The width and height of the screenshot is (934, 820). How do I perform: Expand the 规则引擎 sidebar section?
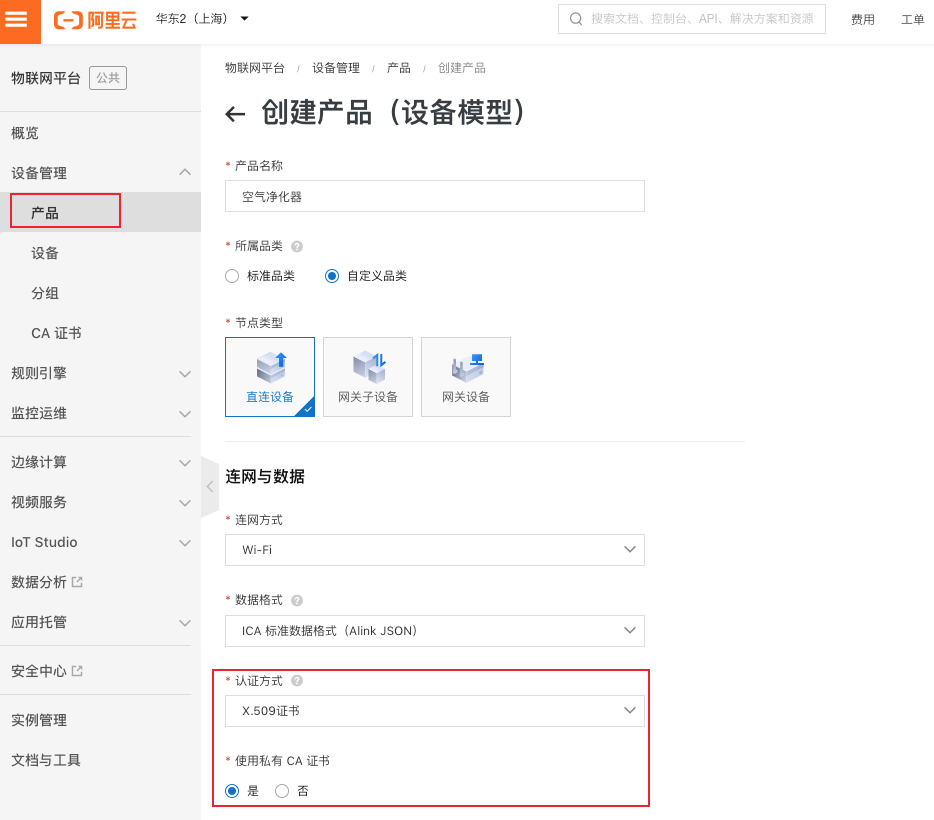[184, 374]
